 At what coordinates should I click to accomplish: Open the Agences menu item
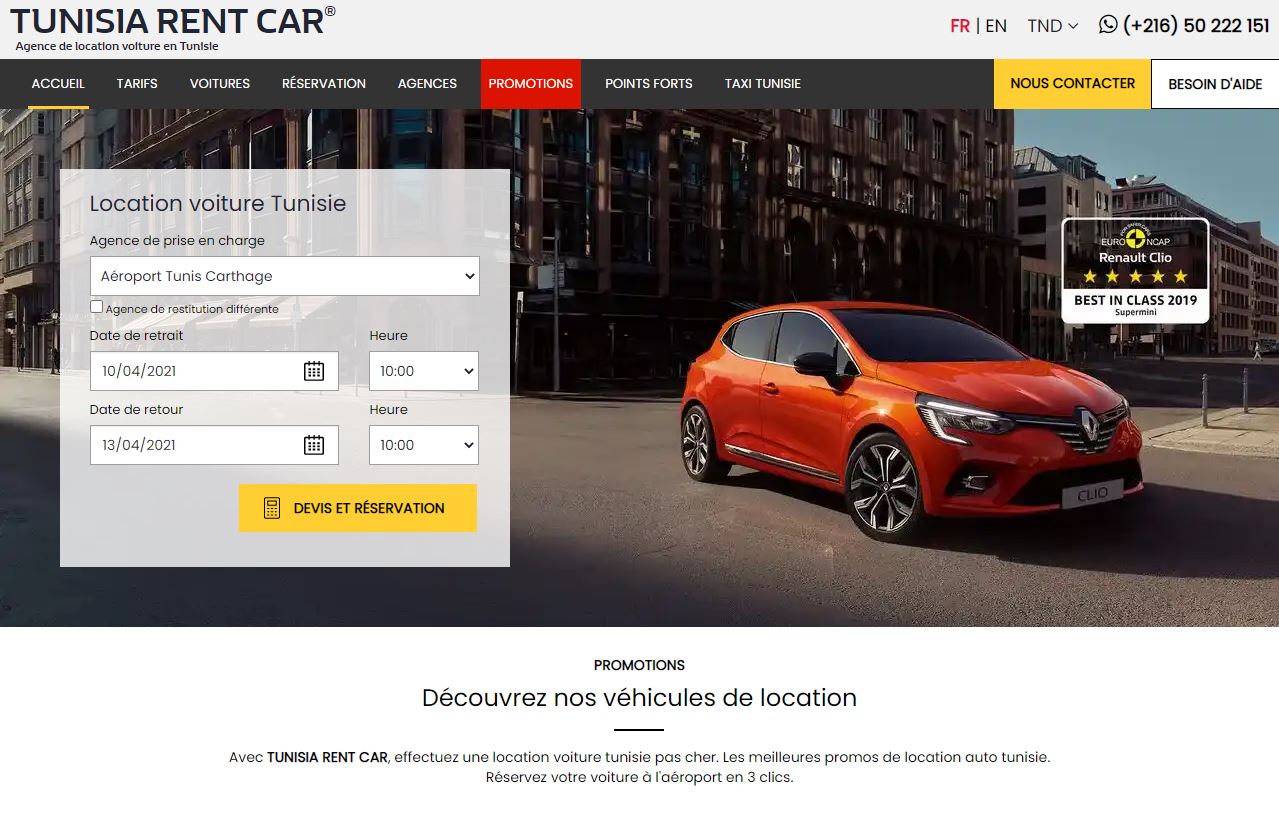[427, 84]
